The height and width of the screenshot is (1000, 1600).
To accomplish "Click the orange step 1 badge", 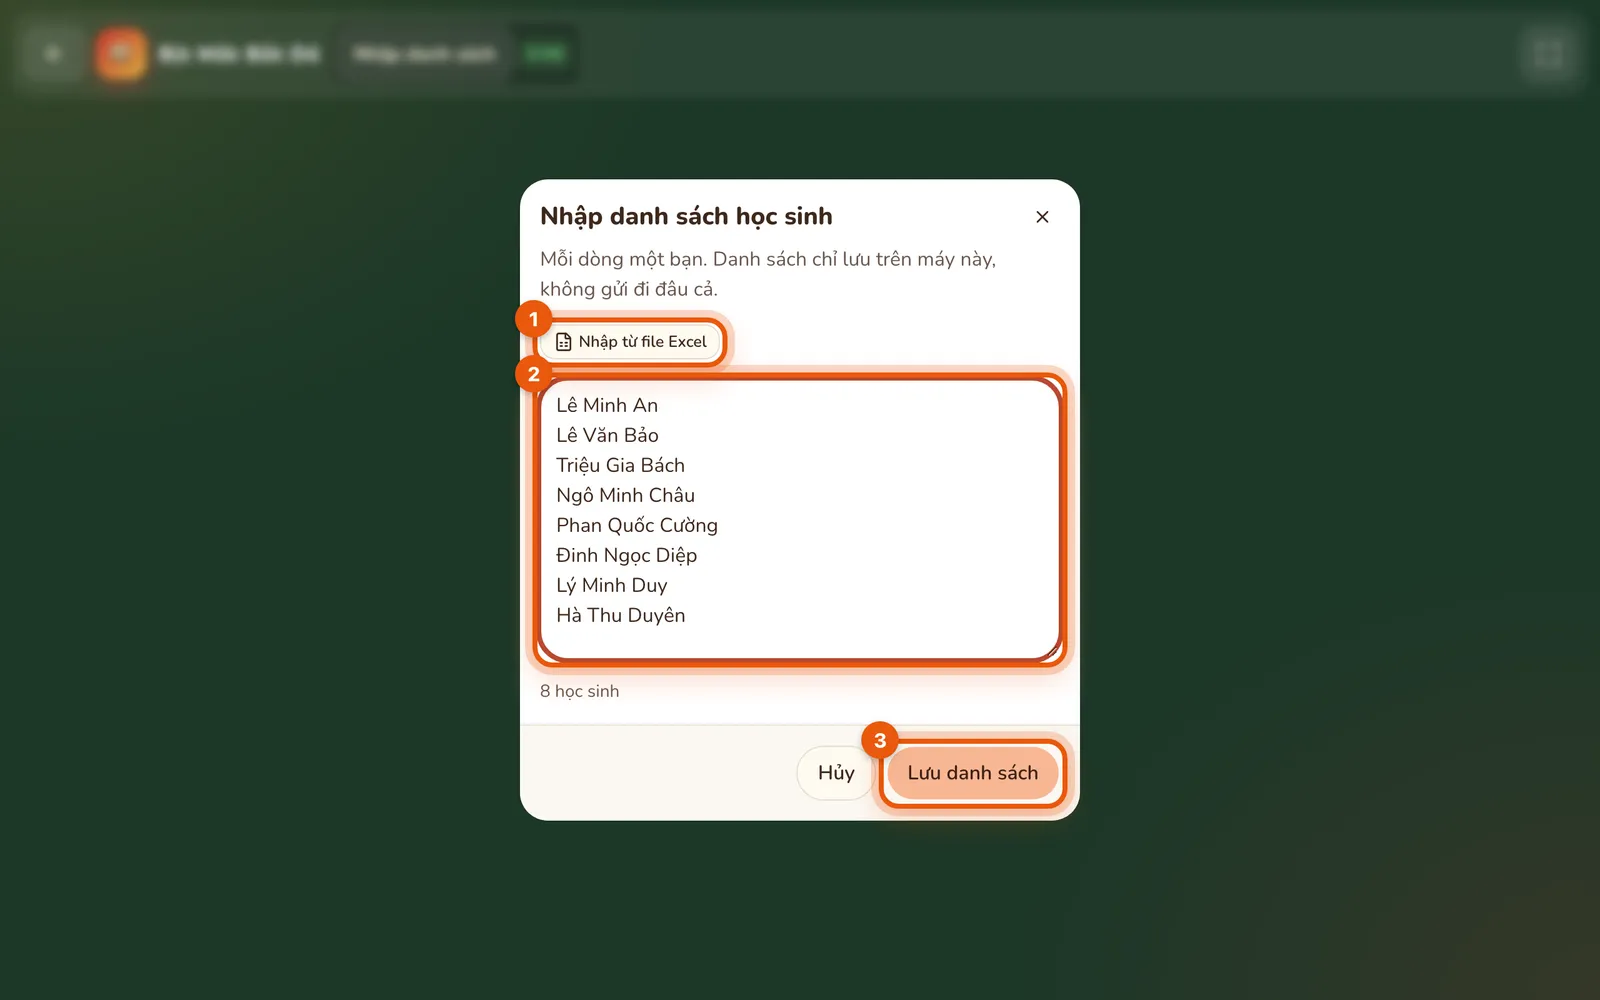I will click(533, 319).
